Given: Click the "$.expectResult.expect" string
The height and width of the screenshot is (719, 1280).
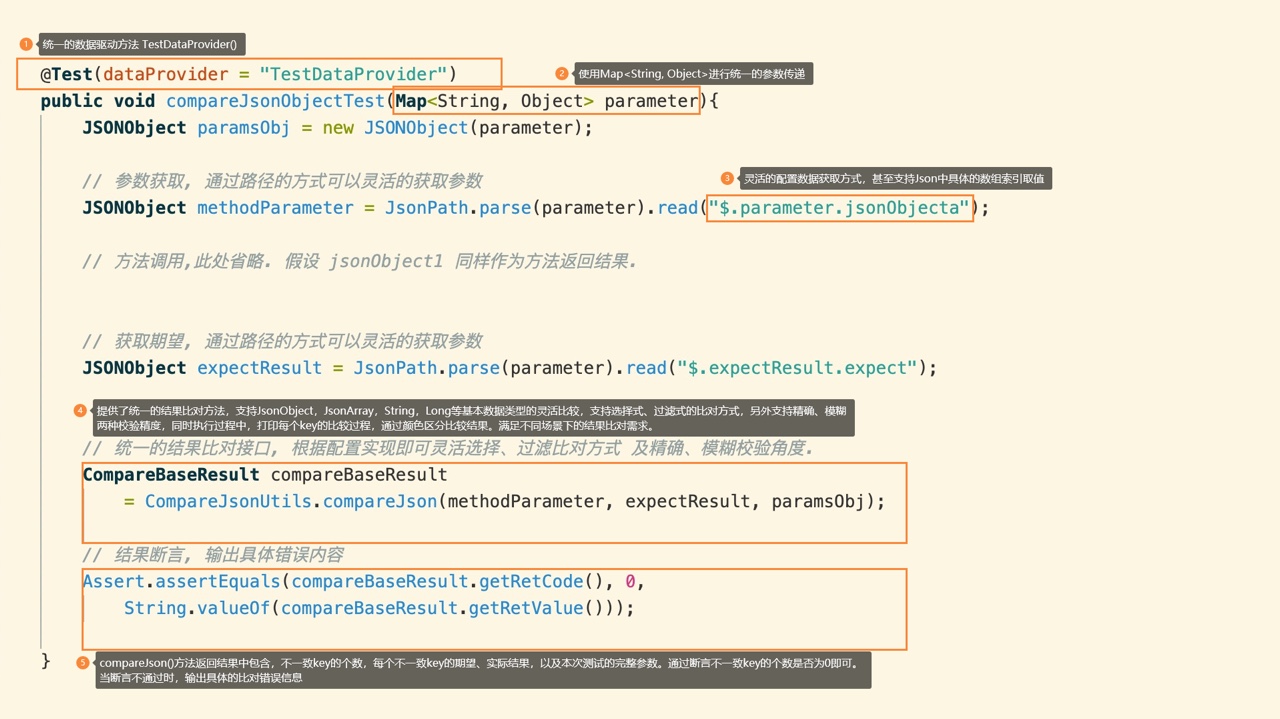Looking at the screenshot, I should [x=797, y=368].
